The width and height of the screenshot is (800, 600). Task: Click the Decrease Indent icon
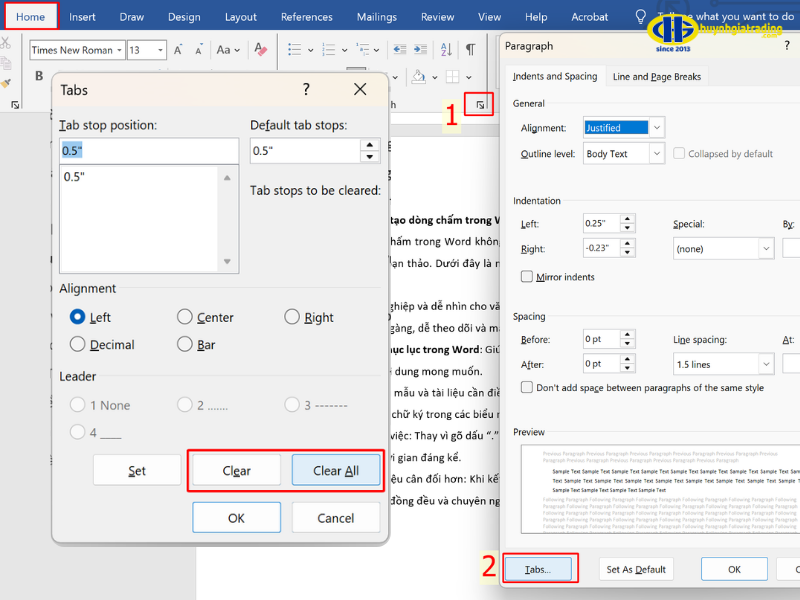point(399,49)
